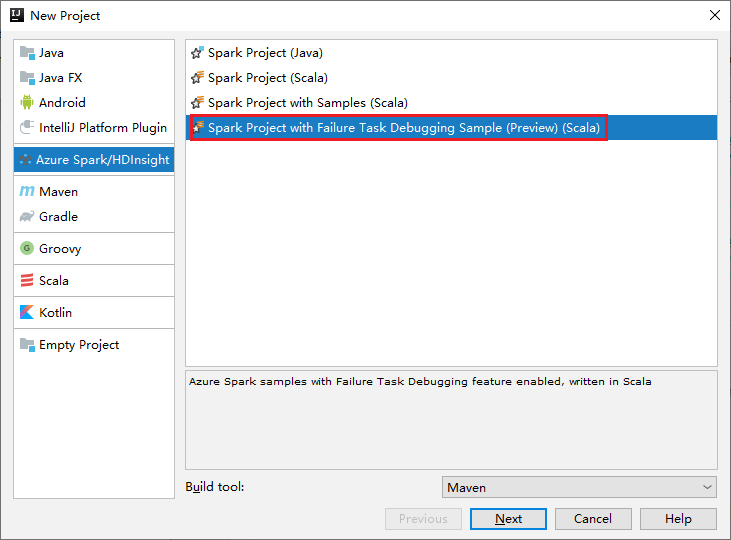Click the Scala red stripes icon

click(x=27, y=280)
